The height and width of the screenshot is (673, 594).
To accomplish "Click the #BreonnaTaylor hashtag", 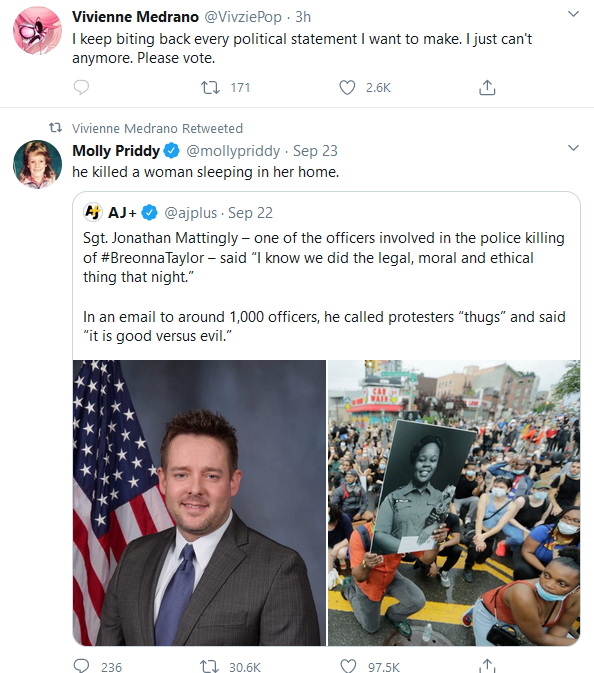I will 152,258.
